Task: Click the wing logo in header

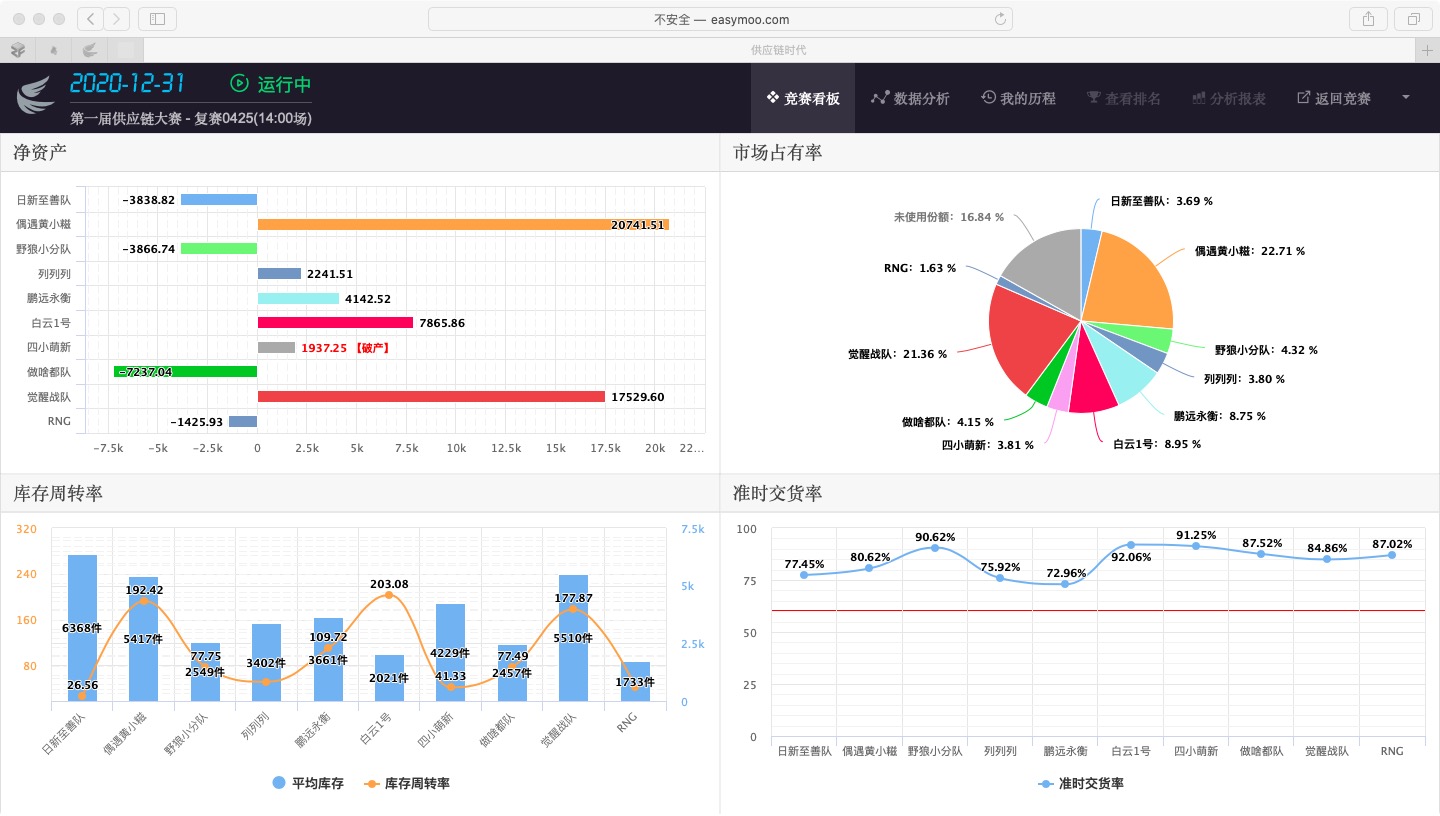Action: click(36, 96)
